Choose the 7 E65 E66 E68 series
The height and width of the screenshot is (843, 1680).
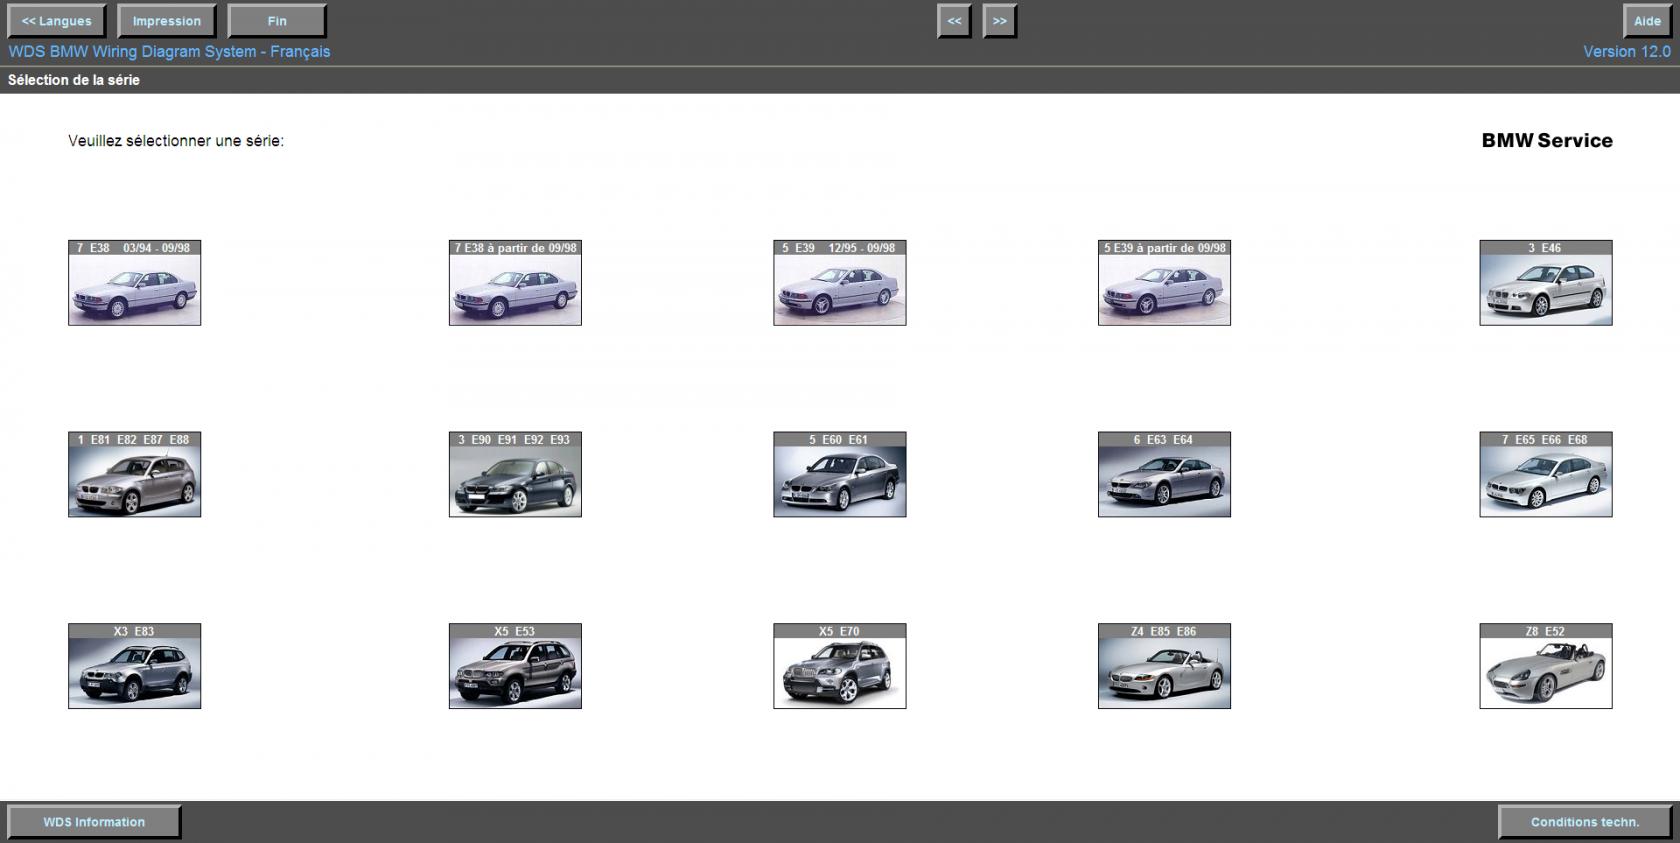click(1546, 475)
